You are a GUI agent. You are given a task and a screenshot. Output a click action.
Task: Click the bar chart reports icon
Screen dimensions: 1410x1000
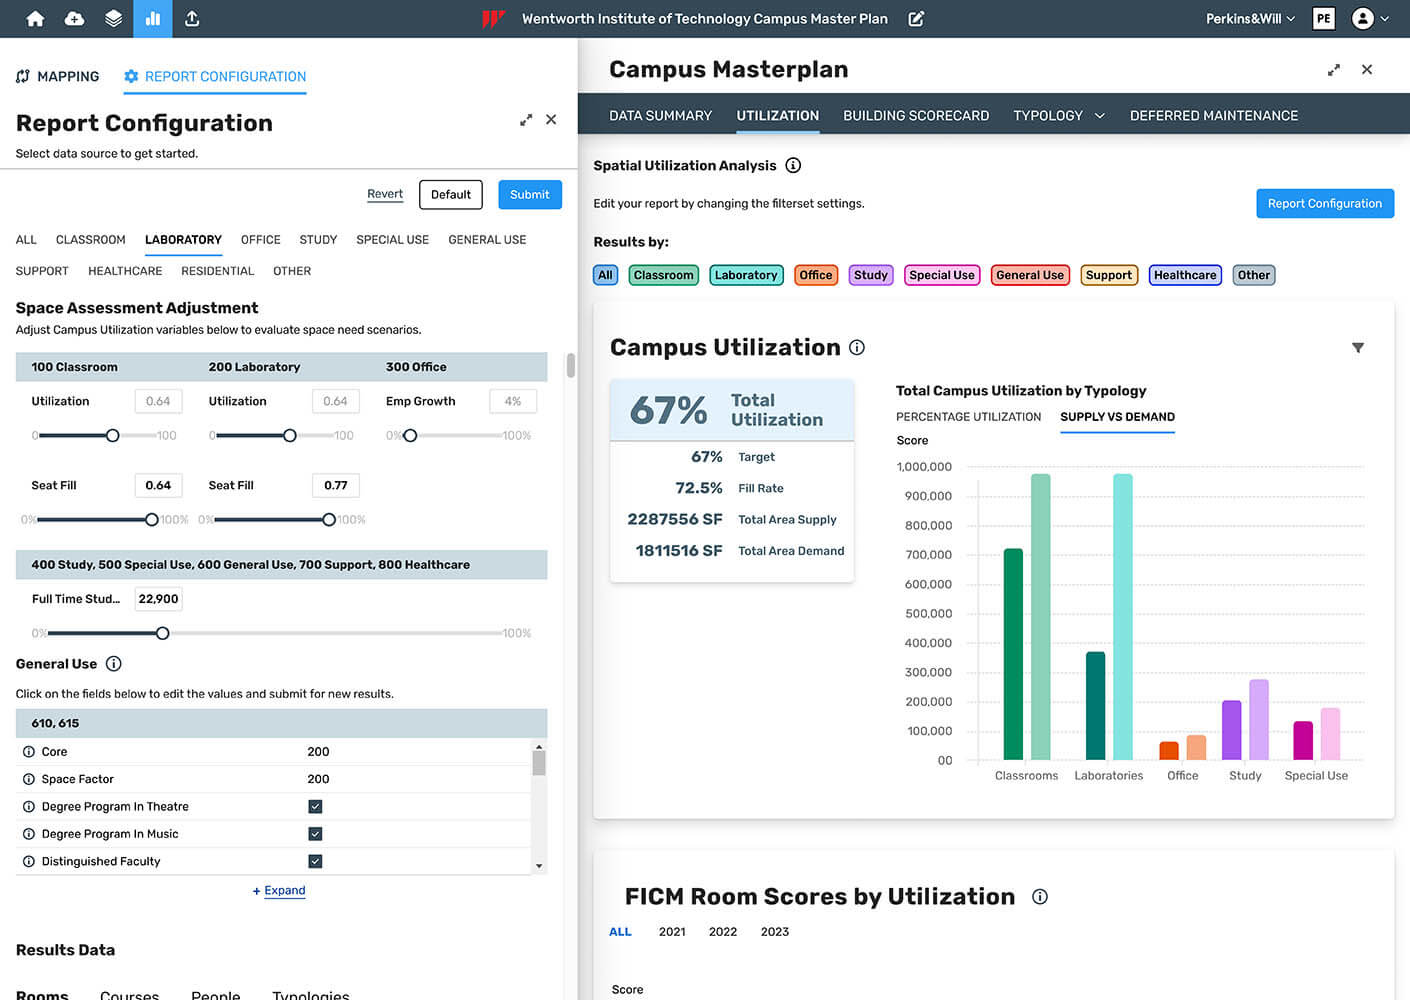[153, 19]
